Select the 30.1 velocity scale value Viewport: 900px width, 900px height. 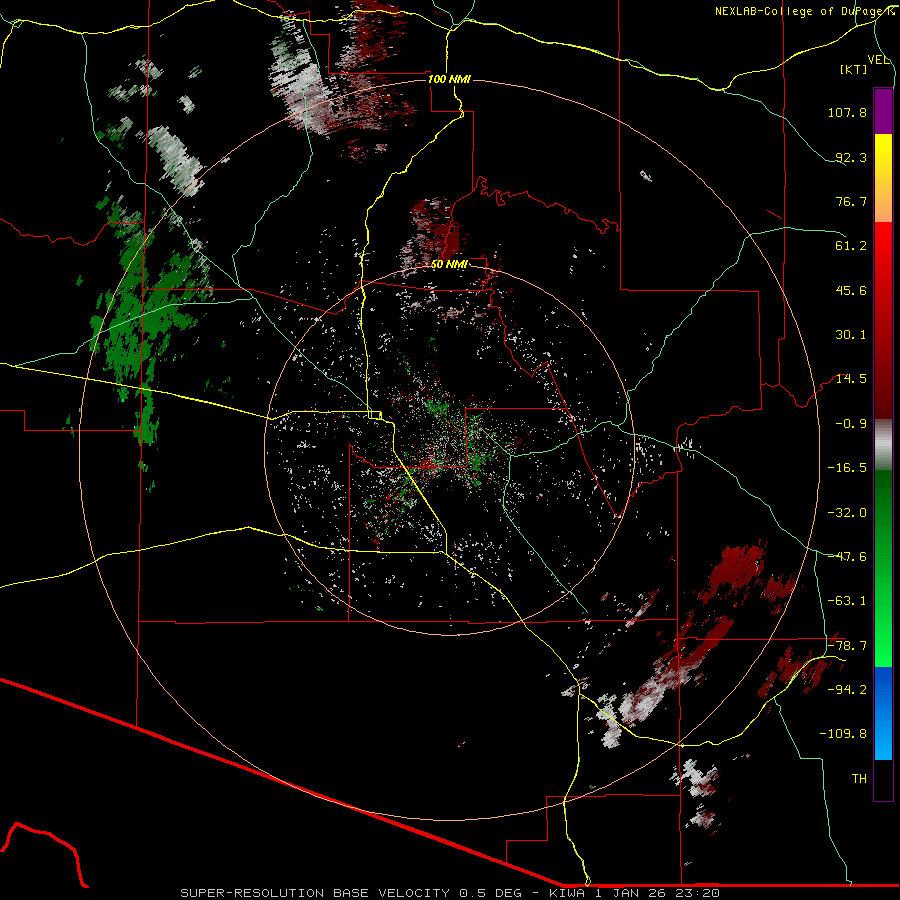pyautogui.click(x=851, y=335)
